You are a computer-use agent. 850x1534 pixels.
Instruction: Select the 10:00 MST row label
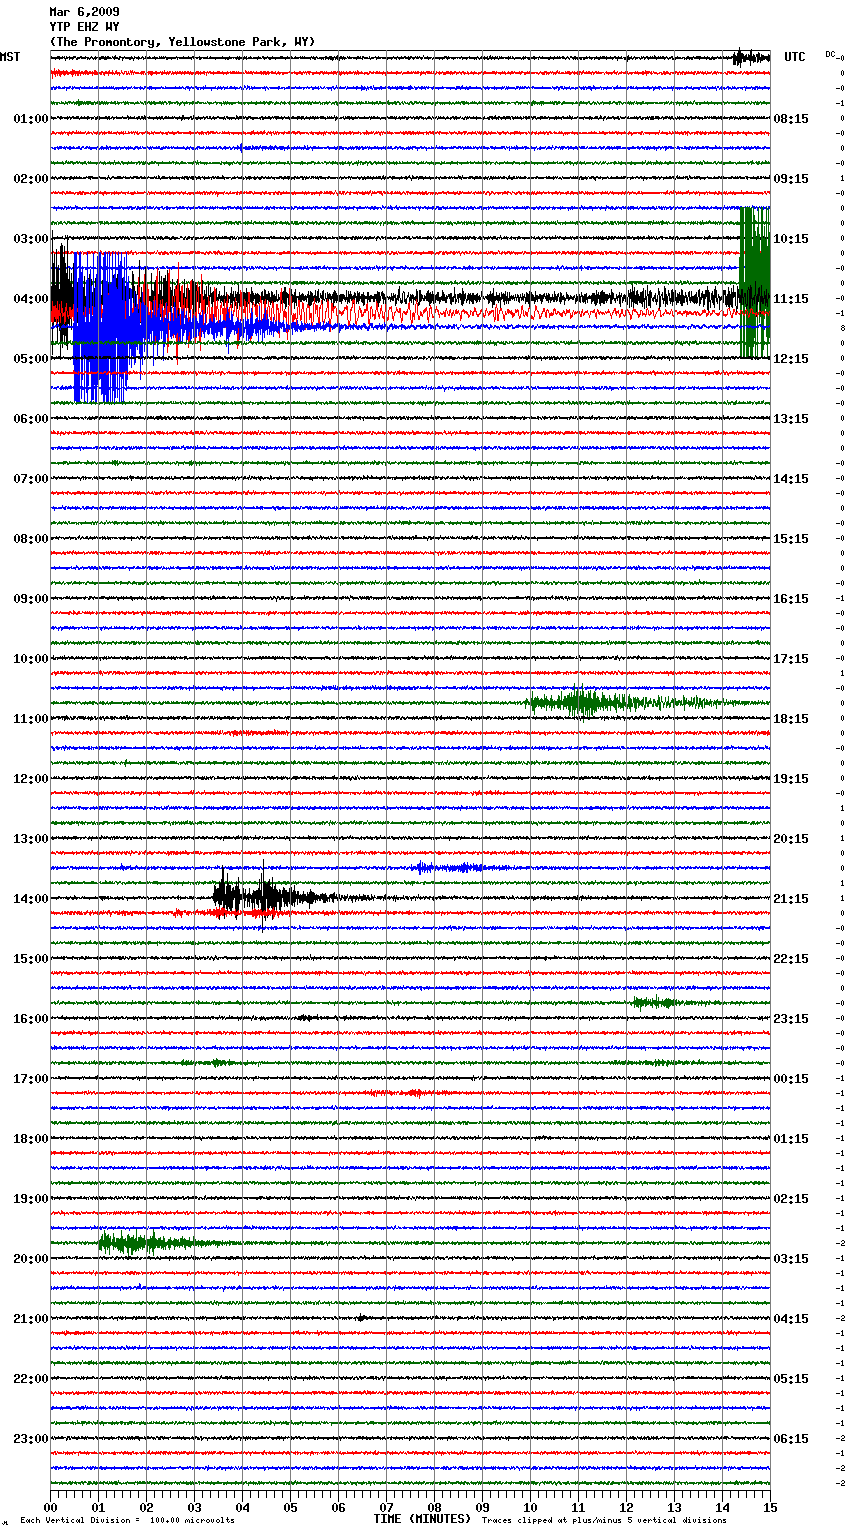click(30, 659)
